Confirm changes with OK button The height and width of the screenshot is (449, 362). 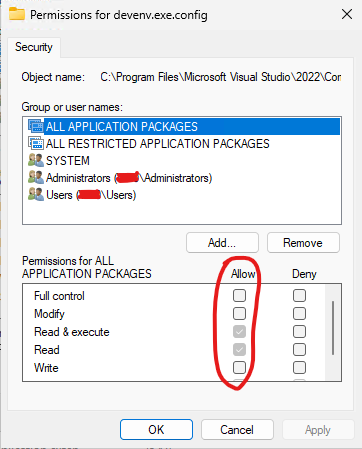(x=156, y=430)
